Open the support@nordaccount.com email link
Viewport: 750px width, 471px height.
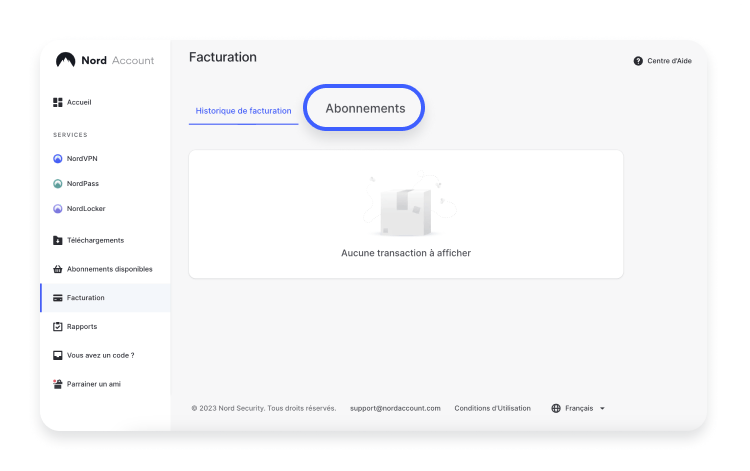[x=395, y=408]
